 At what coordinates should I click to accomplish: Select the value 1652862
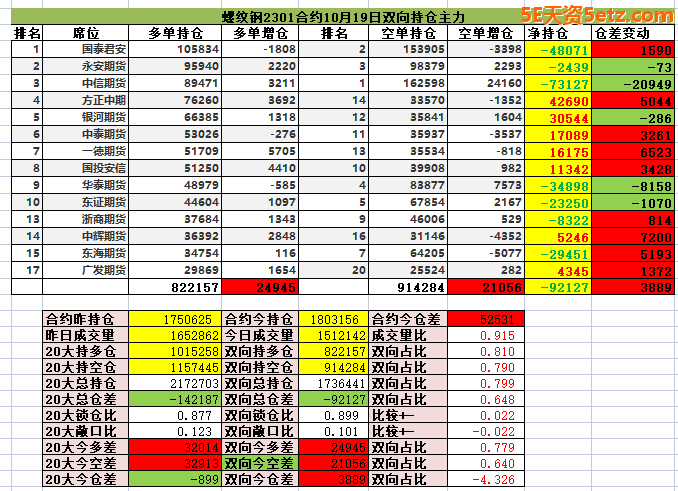pyautogui.click(x=175, y=335)
